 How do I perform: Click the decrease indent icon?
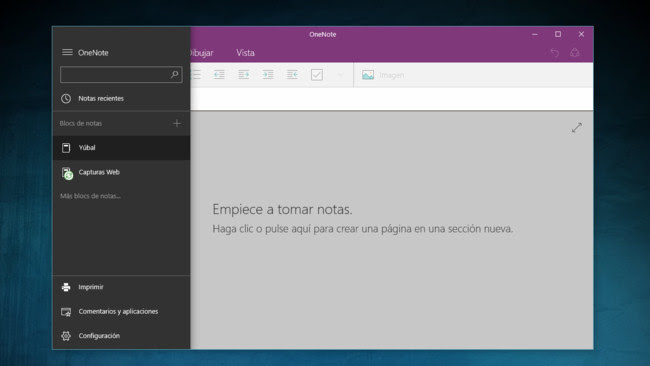tap(219, 75)
